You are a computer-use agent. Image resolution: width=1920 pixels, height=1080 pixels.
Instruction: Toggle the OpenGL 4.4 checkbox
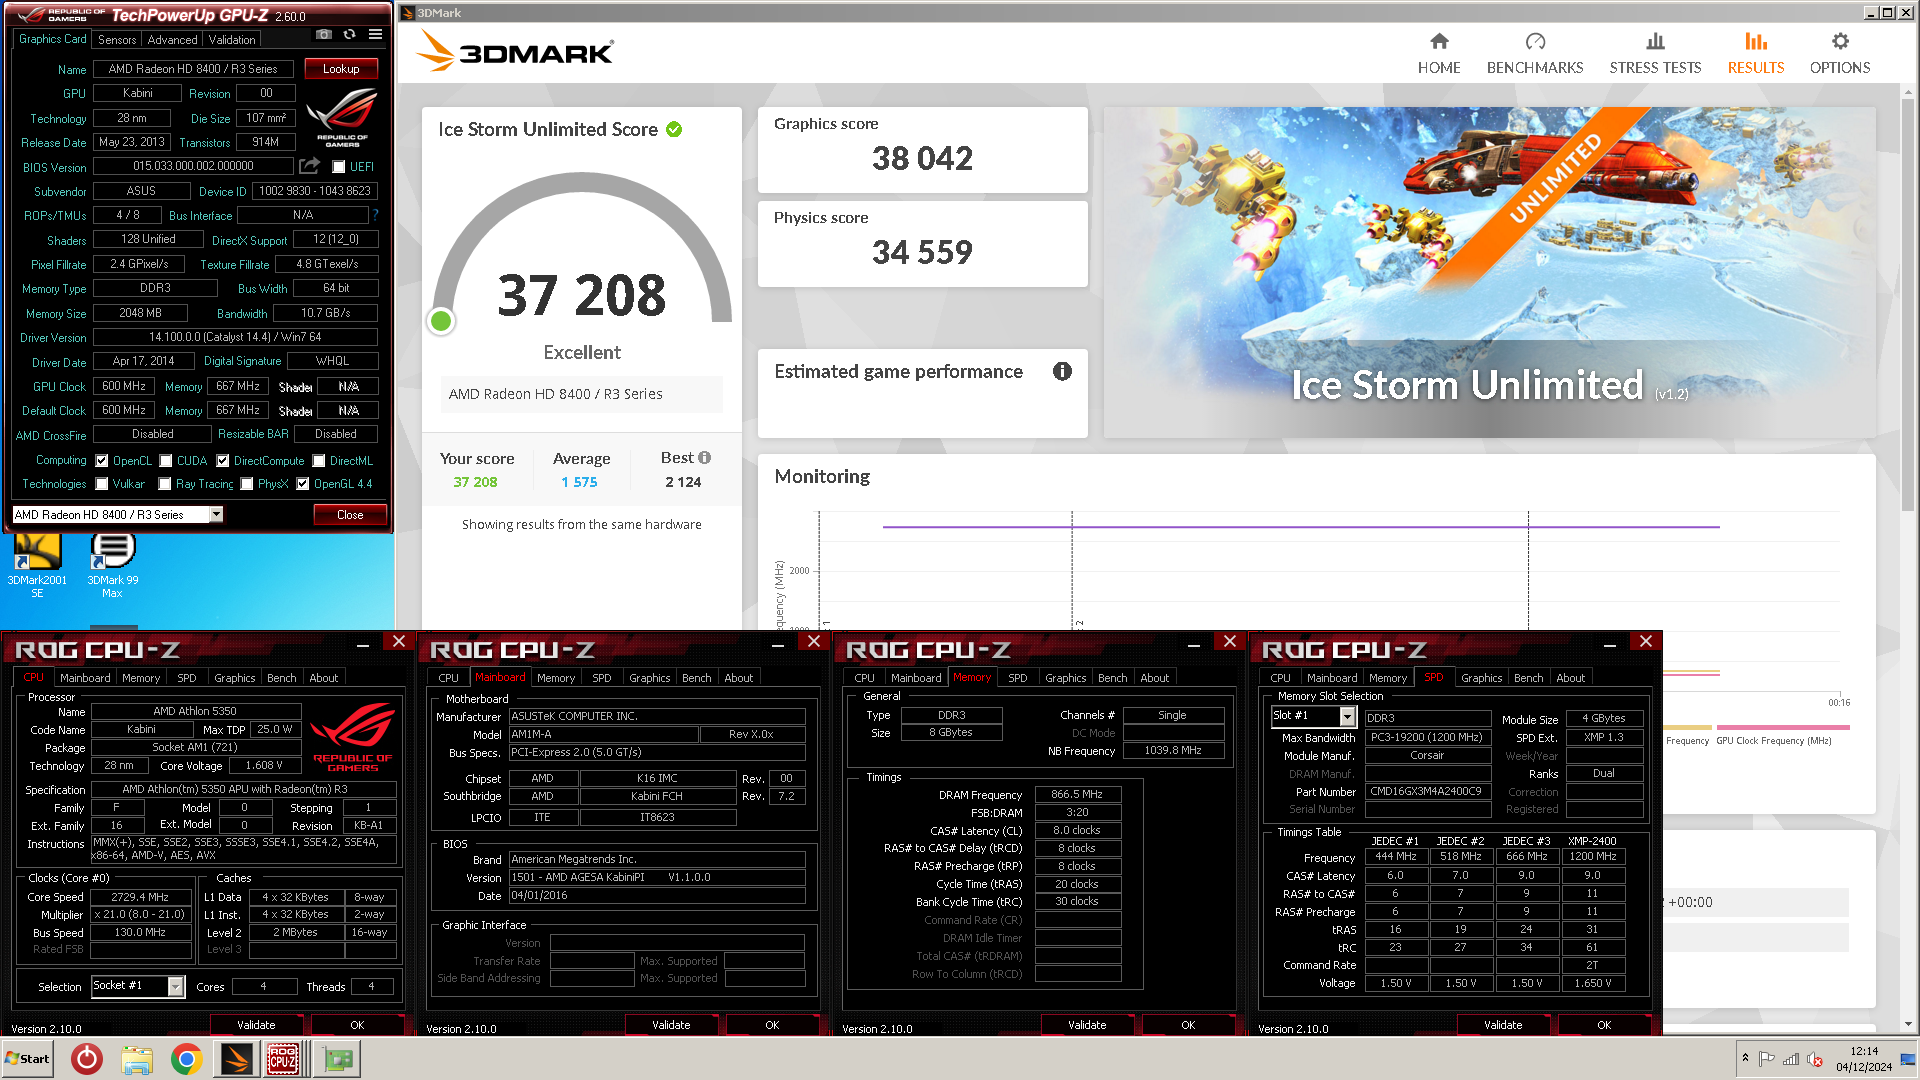[x=303, y=484]
